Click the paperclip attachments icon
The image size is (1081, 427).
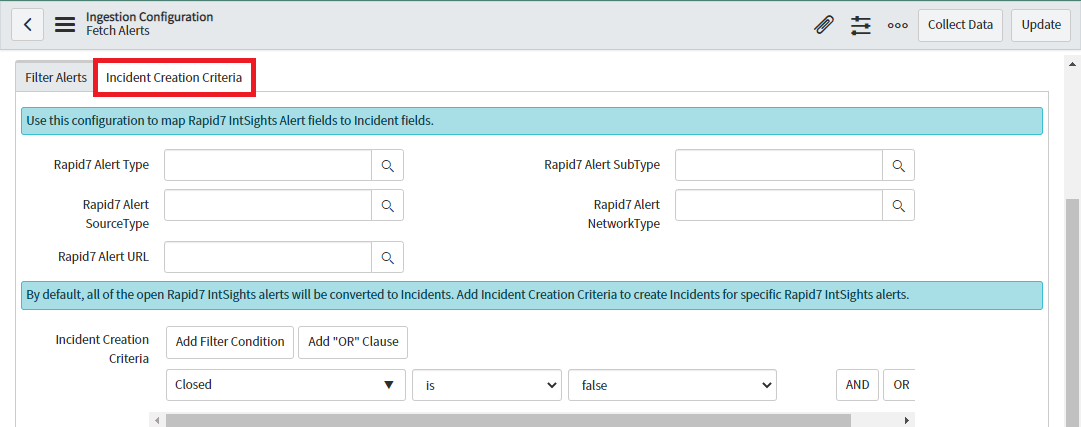tap(824, 25)
